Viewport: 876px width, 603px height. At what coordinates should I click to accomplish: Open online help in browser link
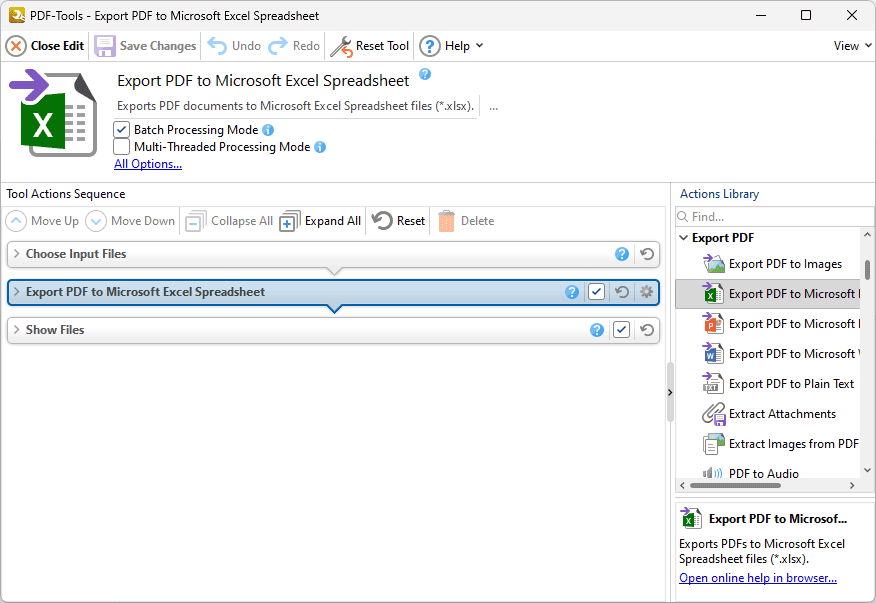click(757, 577)
